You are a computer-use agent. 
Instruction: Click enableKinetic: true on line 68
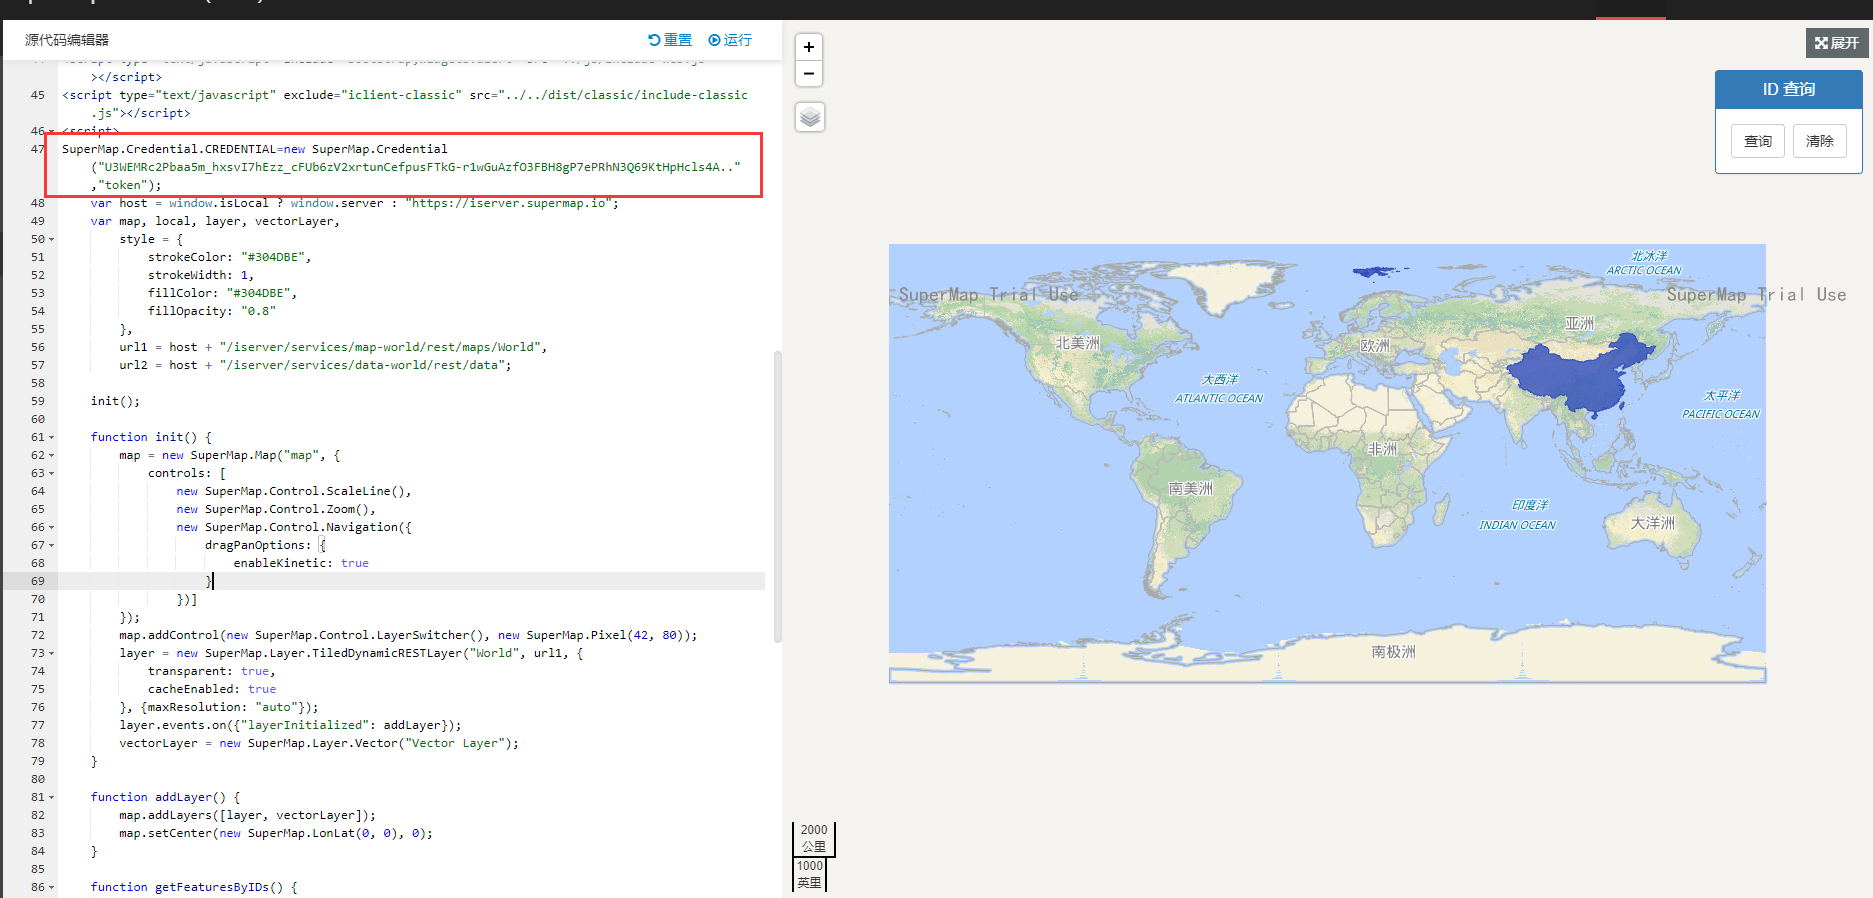pos(301,563)
